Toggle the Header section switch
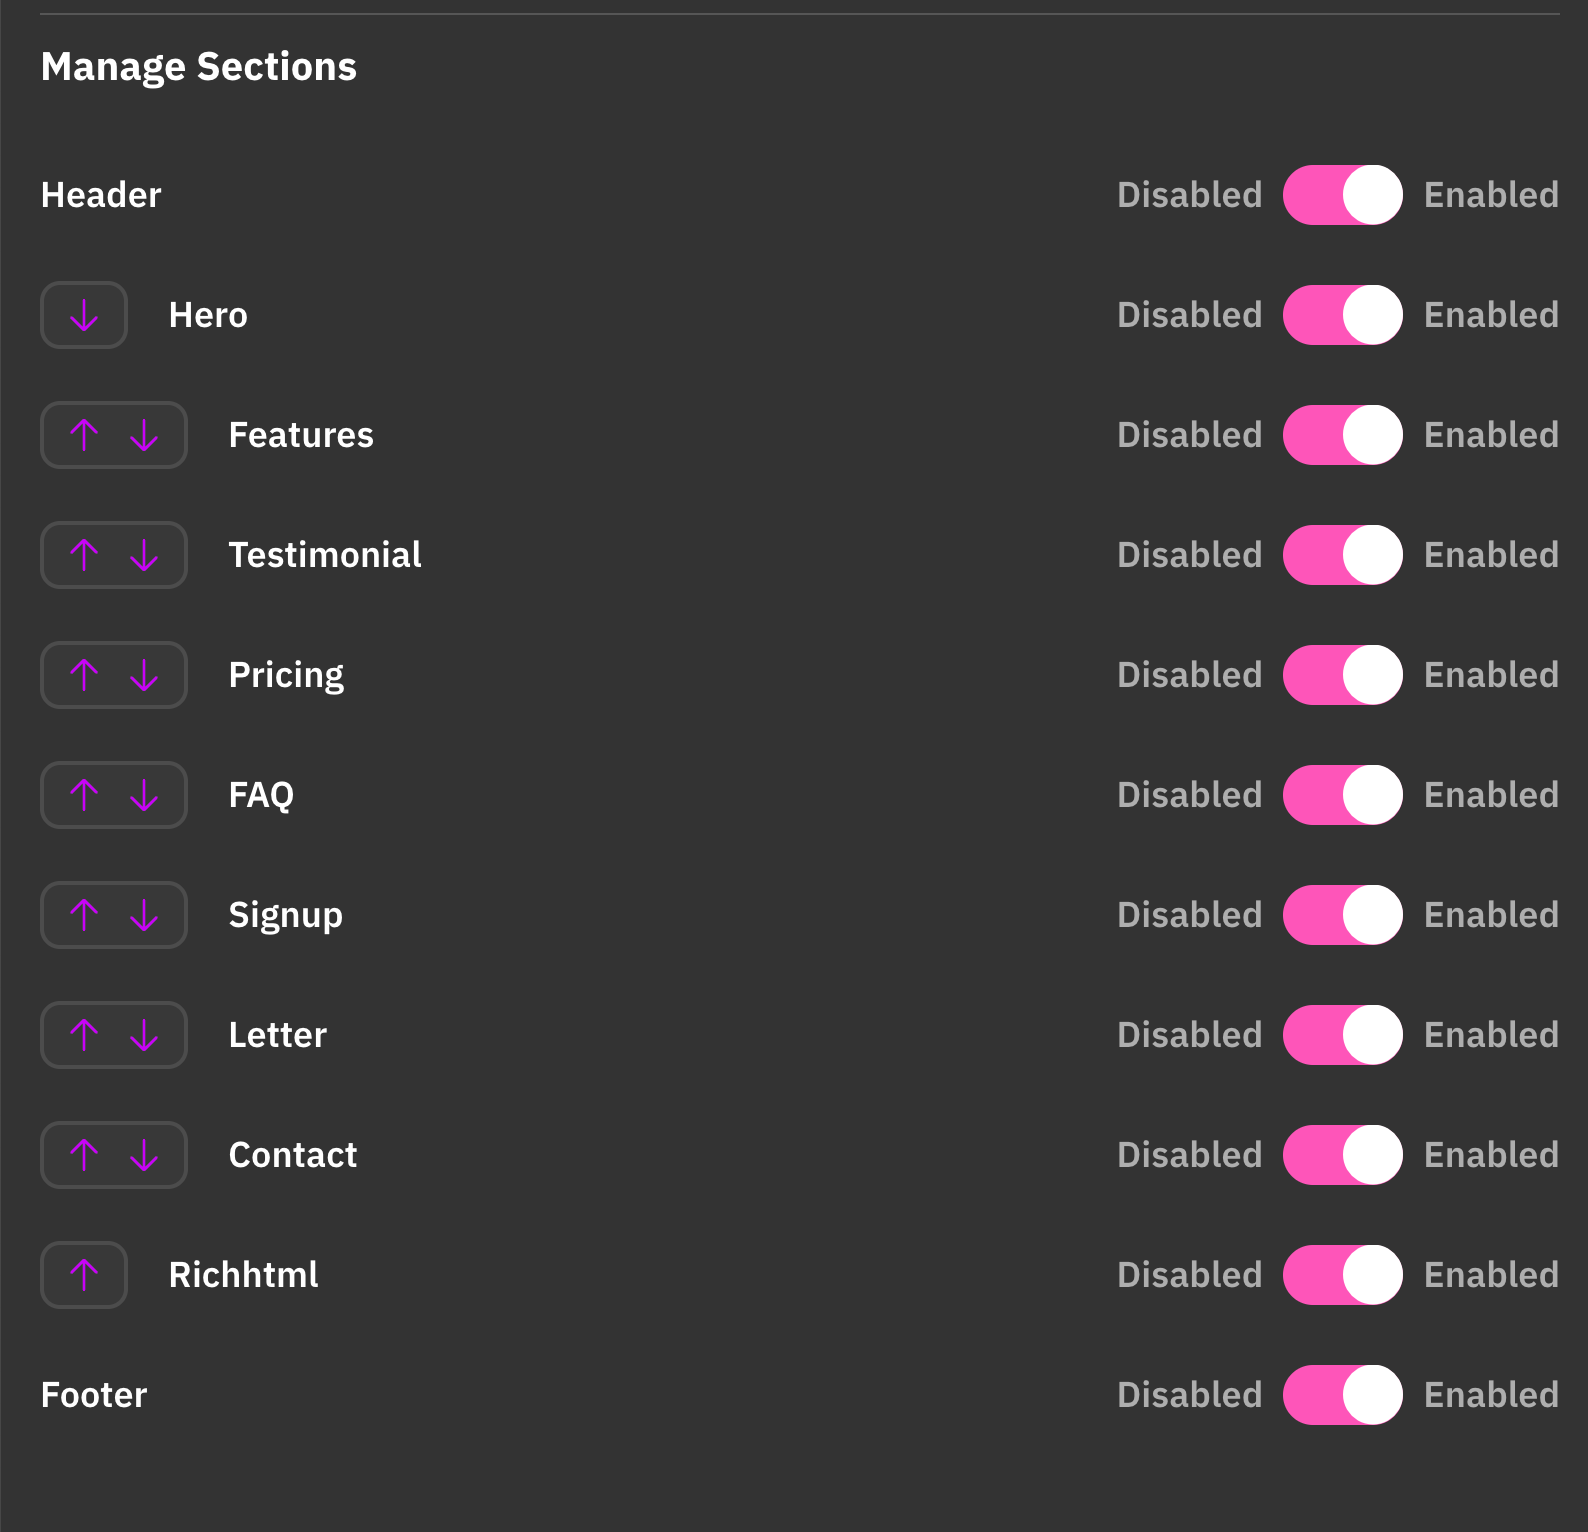 pyautogui.click(x=1342, y=195)
